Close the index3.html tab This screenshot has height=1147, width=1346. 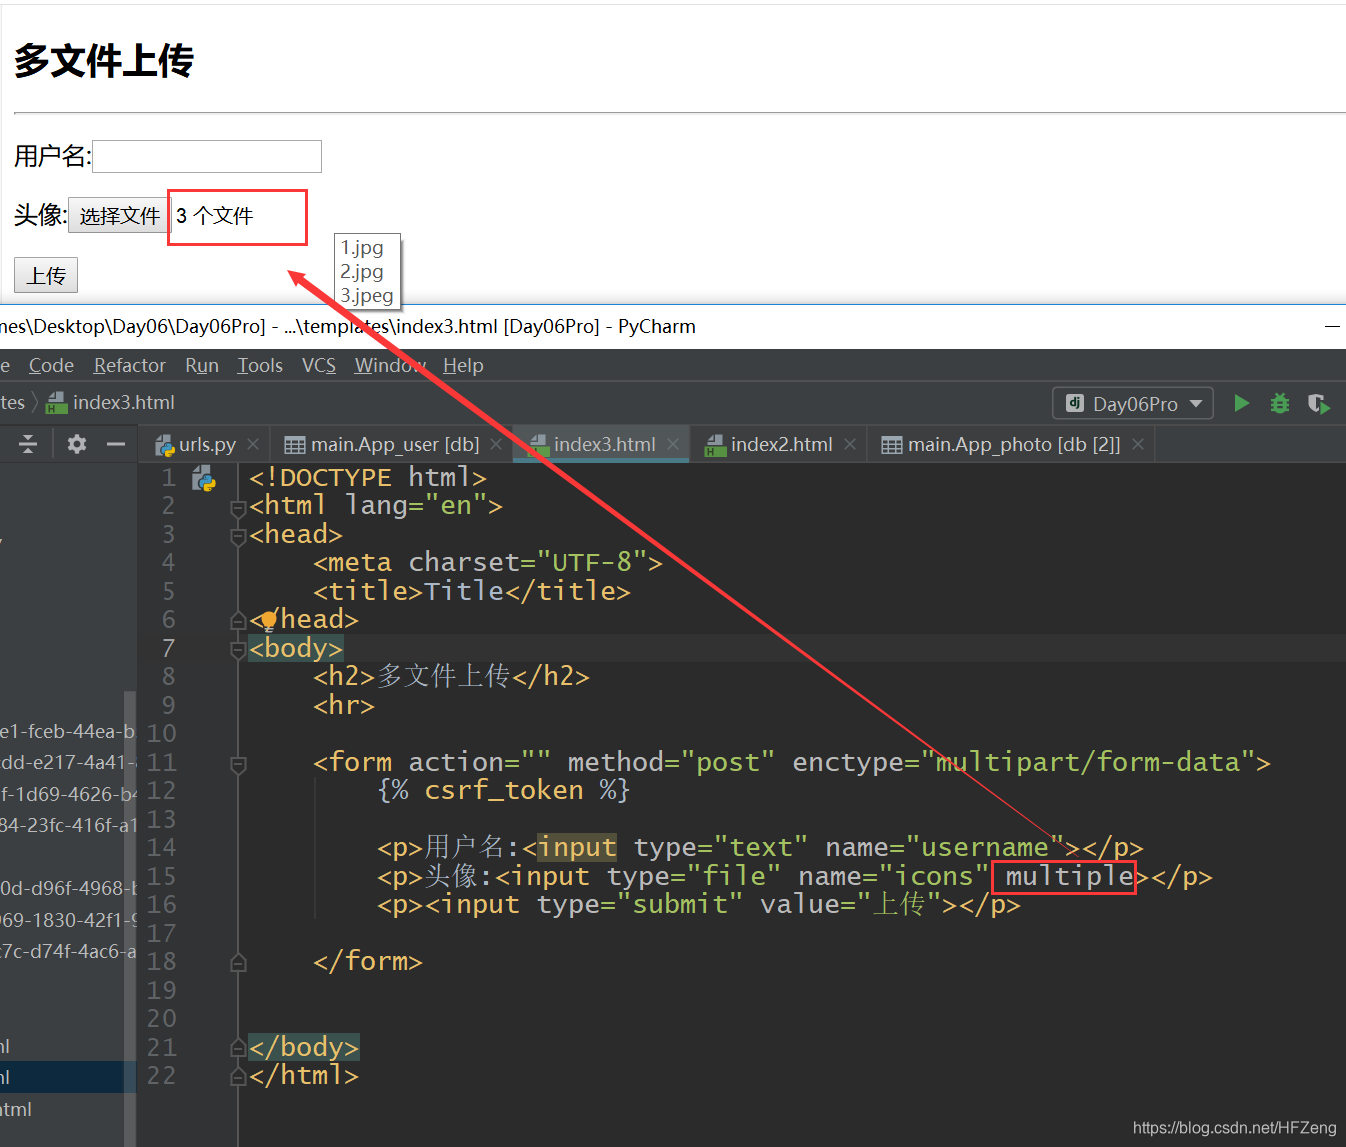[x=673, y=444]
